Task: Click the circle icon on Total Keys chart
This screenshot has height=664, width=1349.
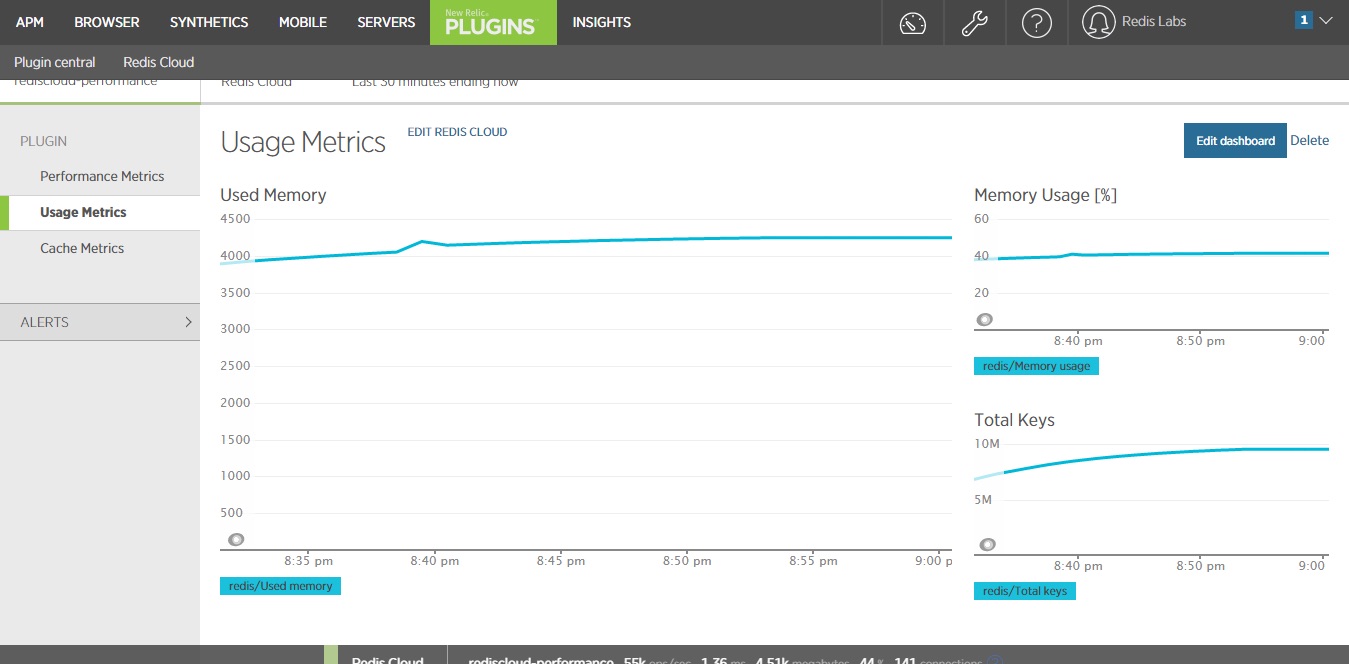Action: pyautogui.click(x=987, y=545)
